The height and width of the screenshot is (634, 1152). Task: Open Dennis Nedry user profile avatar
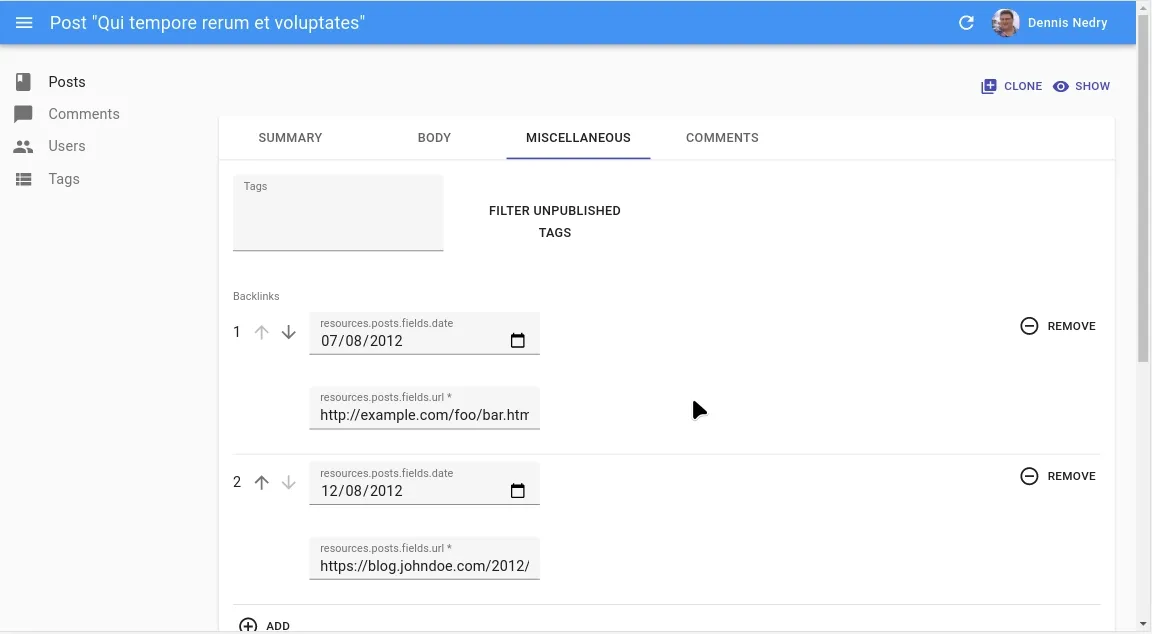click(1005, 23)
